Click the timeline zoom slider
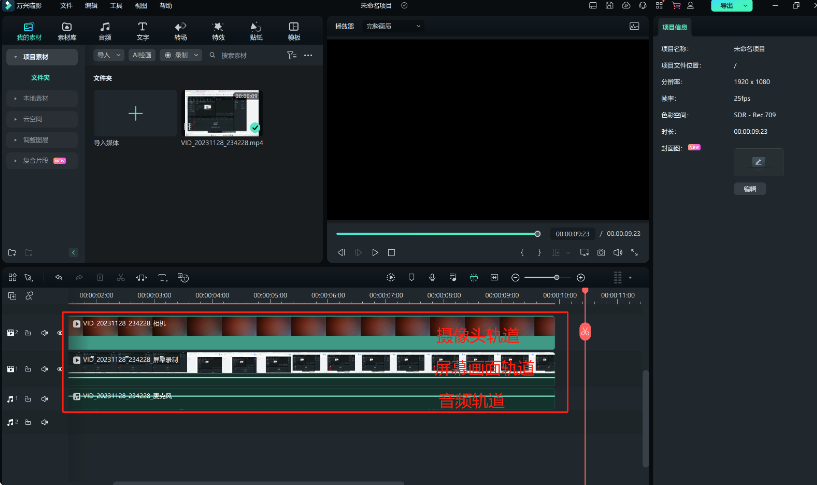The height and width of the screenshot is (485, 817). 557,277
